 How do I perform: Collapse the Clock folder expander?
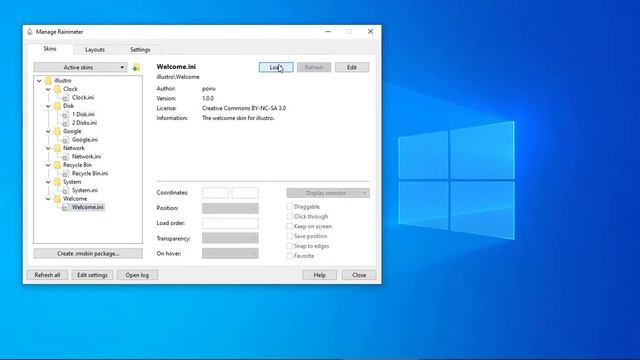pyautogui.click(x=48, y=89)
